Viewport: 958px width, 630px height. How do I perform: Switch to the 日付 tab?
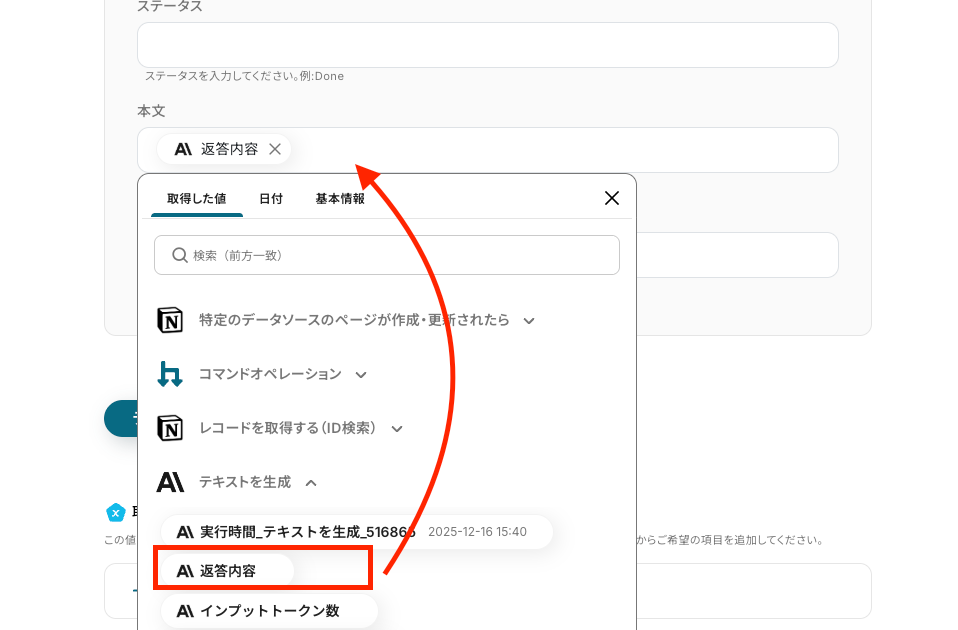(271, 199)
